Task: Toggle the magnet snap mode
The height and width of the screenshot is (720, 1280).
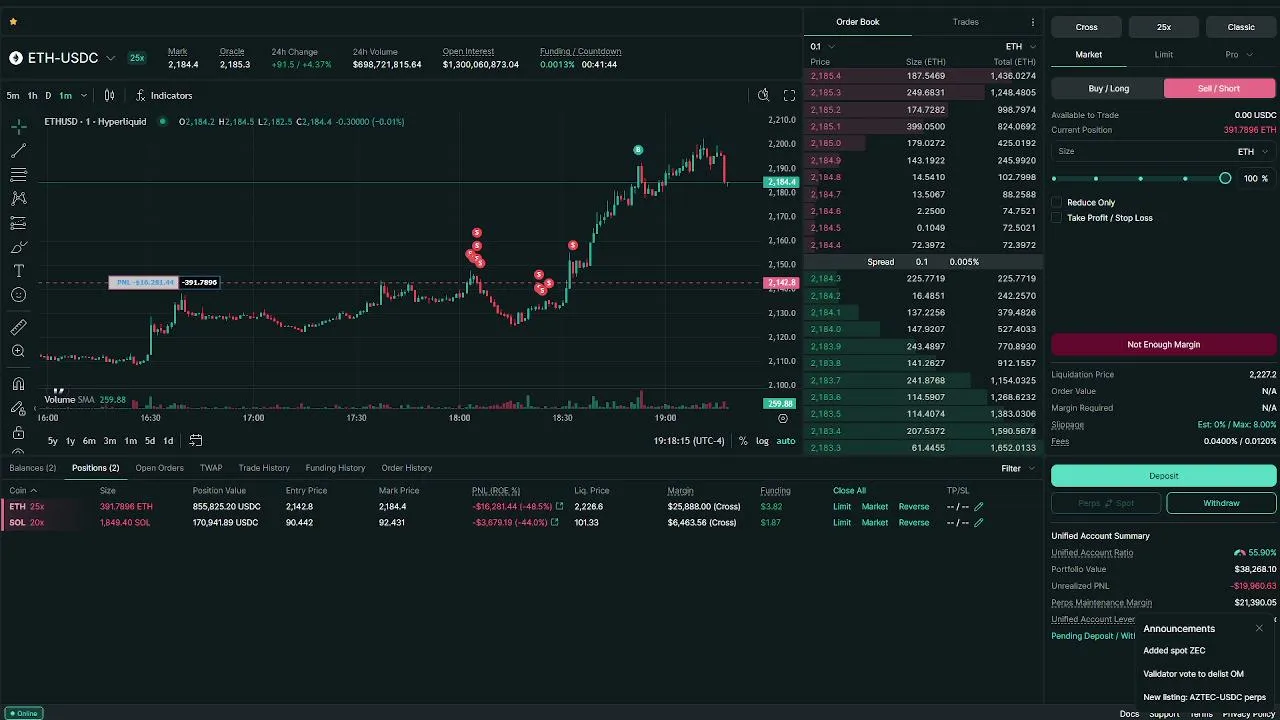Action: (x=18, y=384)
